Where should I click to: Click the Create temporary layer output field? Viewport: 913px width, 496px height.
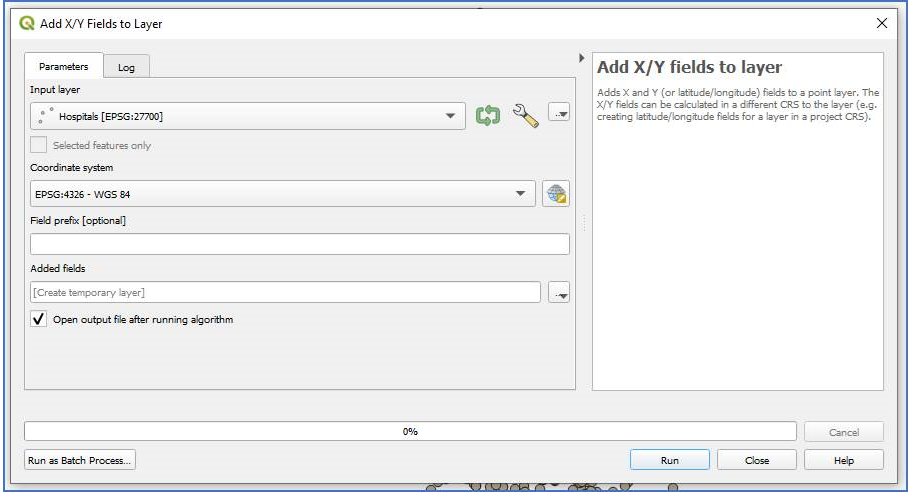285,292
